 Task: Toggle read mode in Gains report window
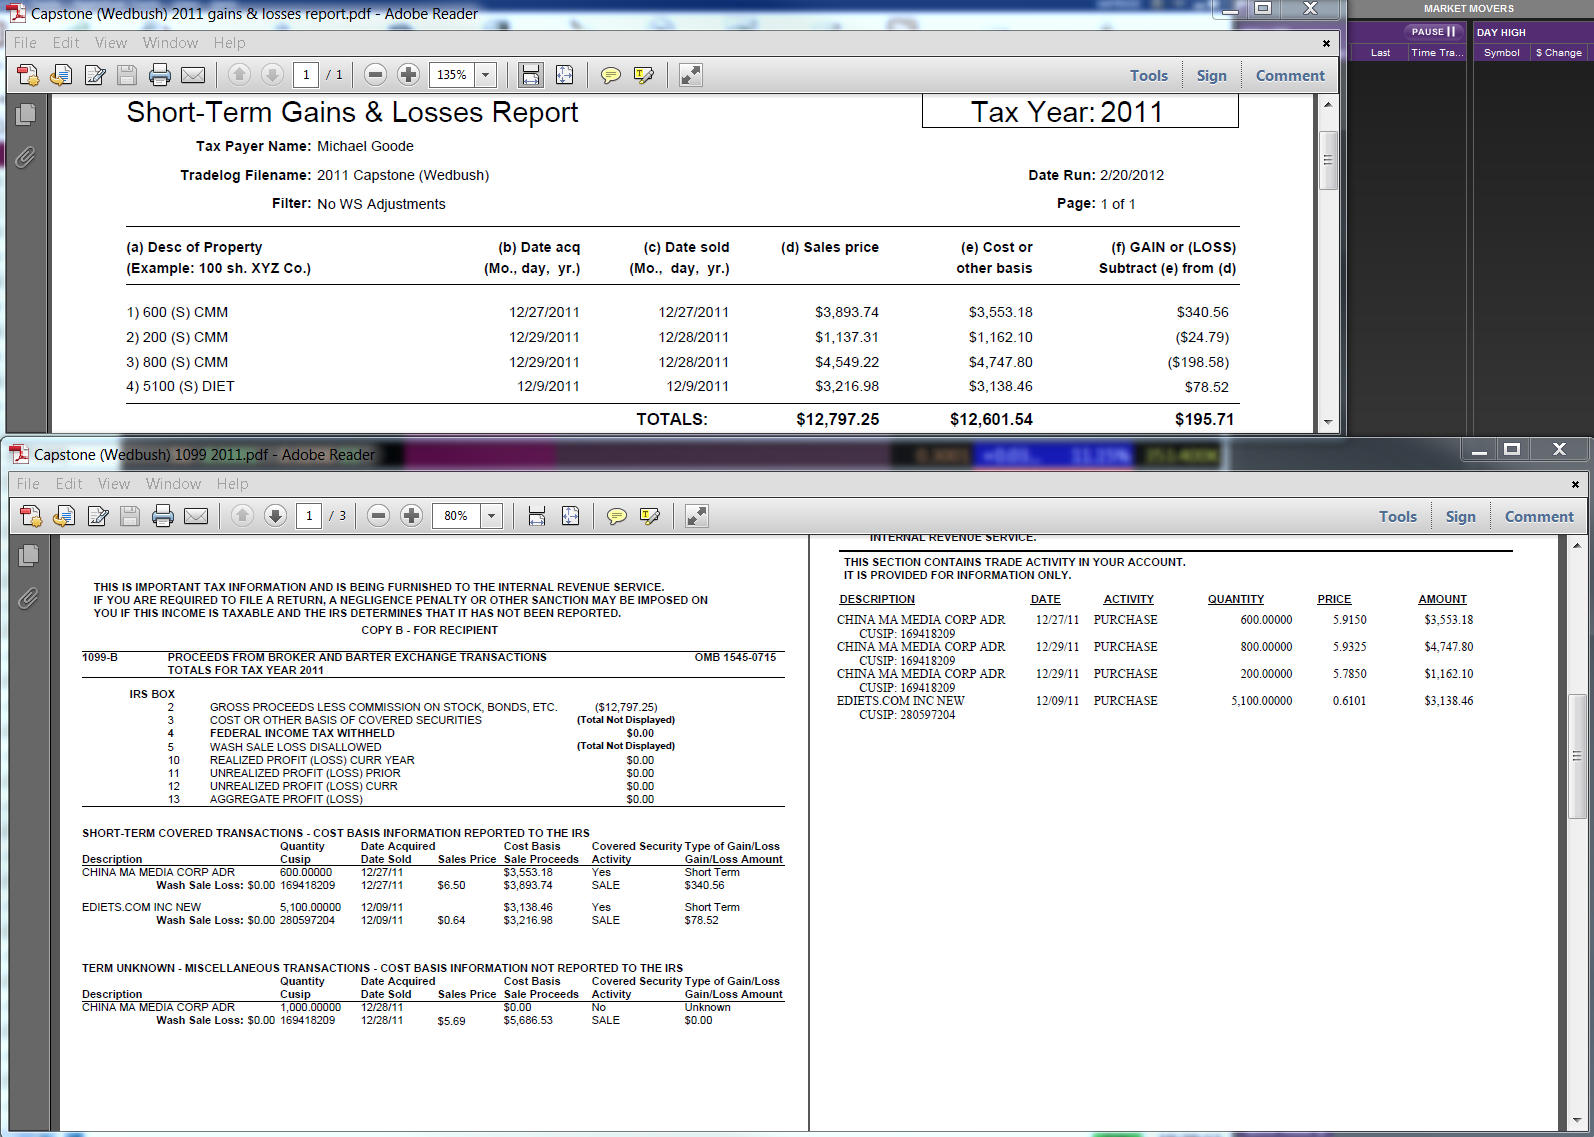coord(690,75)
